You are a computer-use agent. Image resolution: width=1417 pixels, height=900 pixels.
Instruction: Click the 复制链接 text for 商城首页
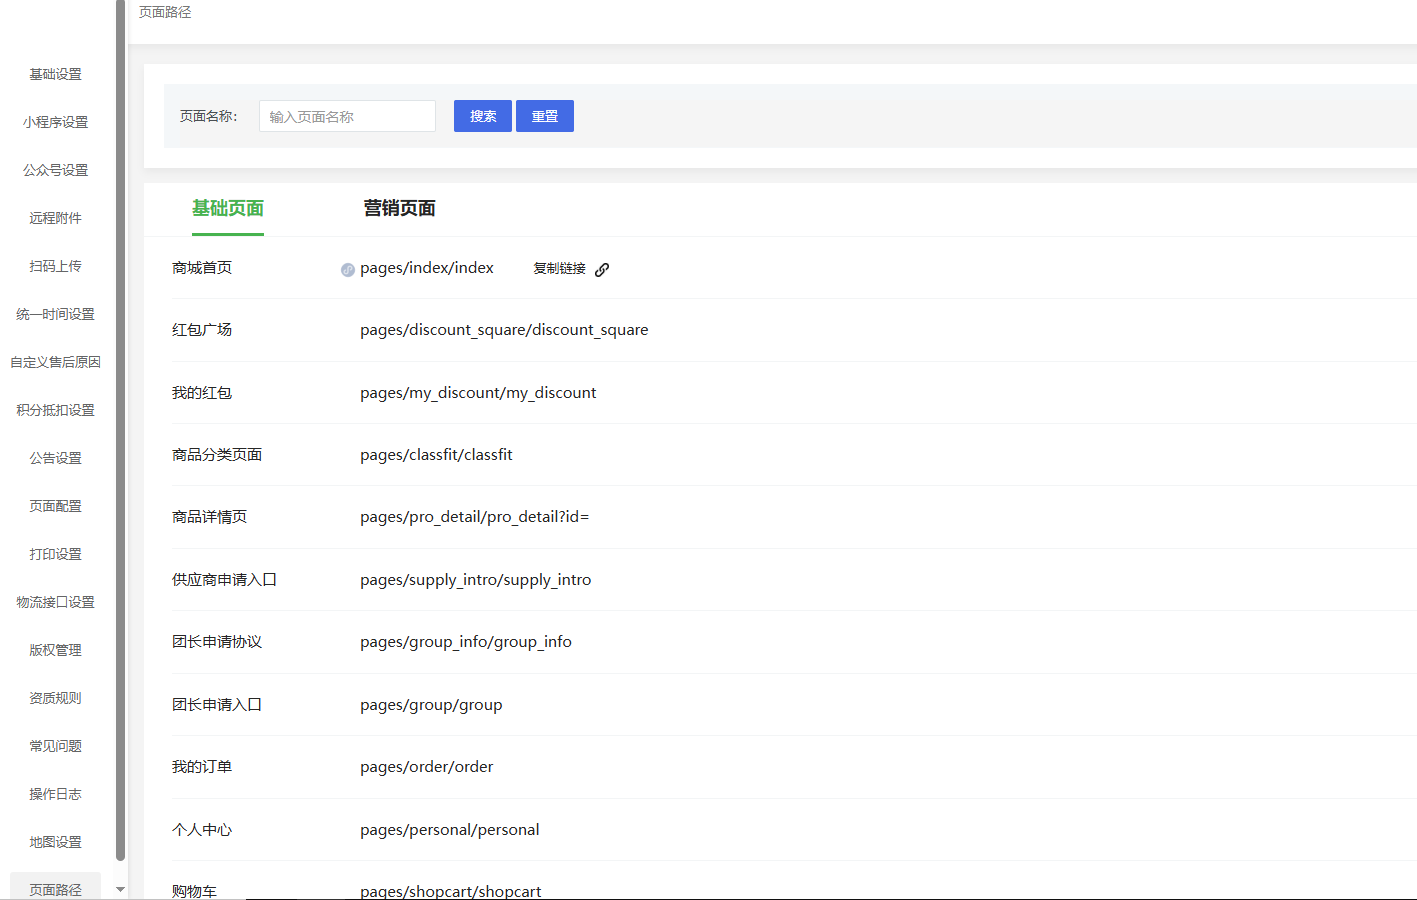point(559,268)
